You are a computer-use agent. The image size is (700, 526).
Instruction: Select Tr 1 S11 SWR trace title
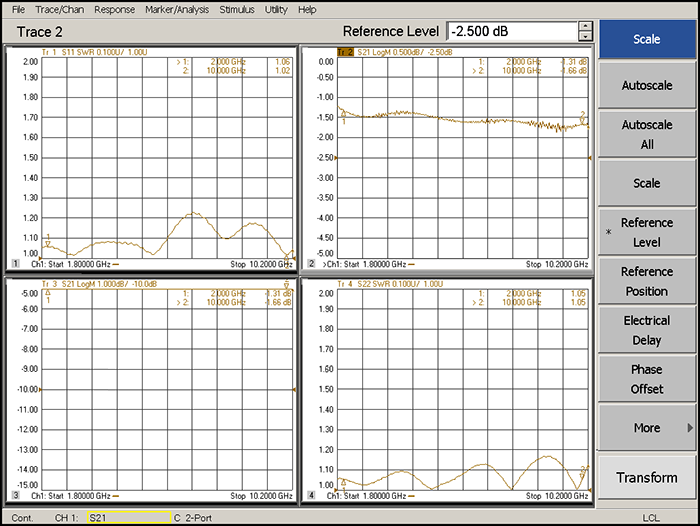pyautogui.click(x=94, y=52)
